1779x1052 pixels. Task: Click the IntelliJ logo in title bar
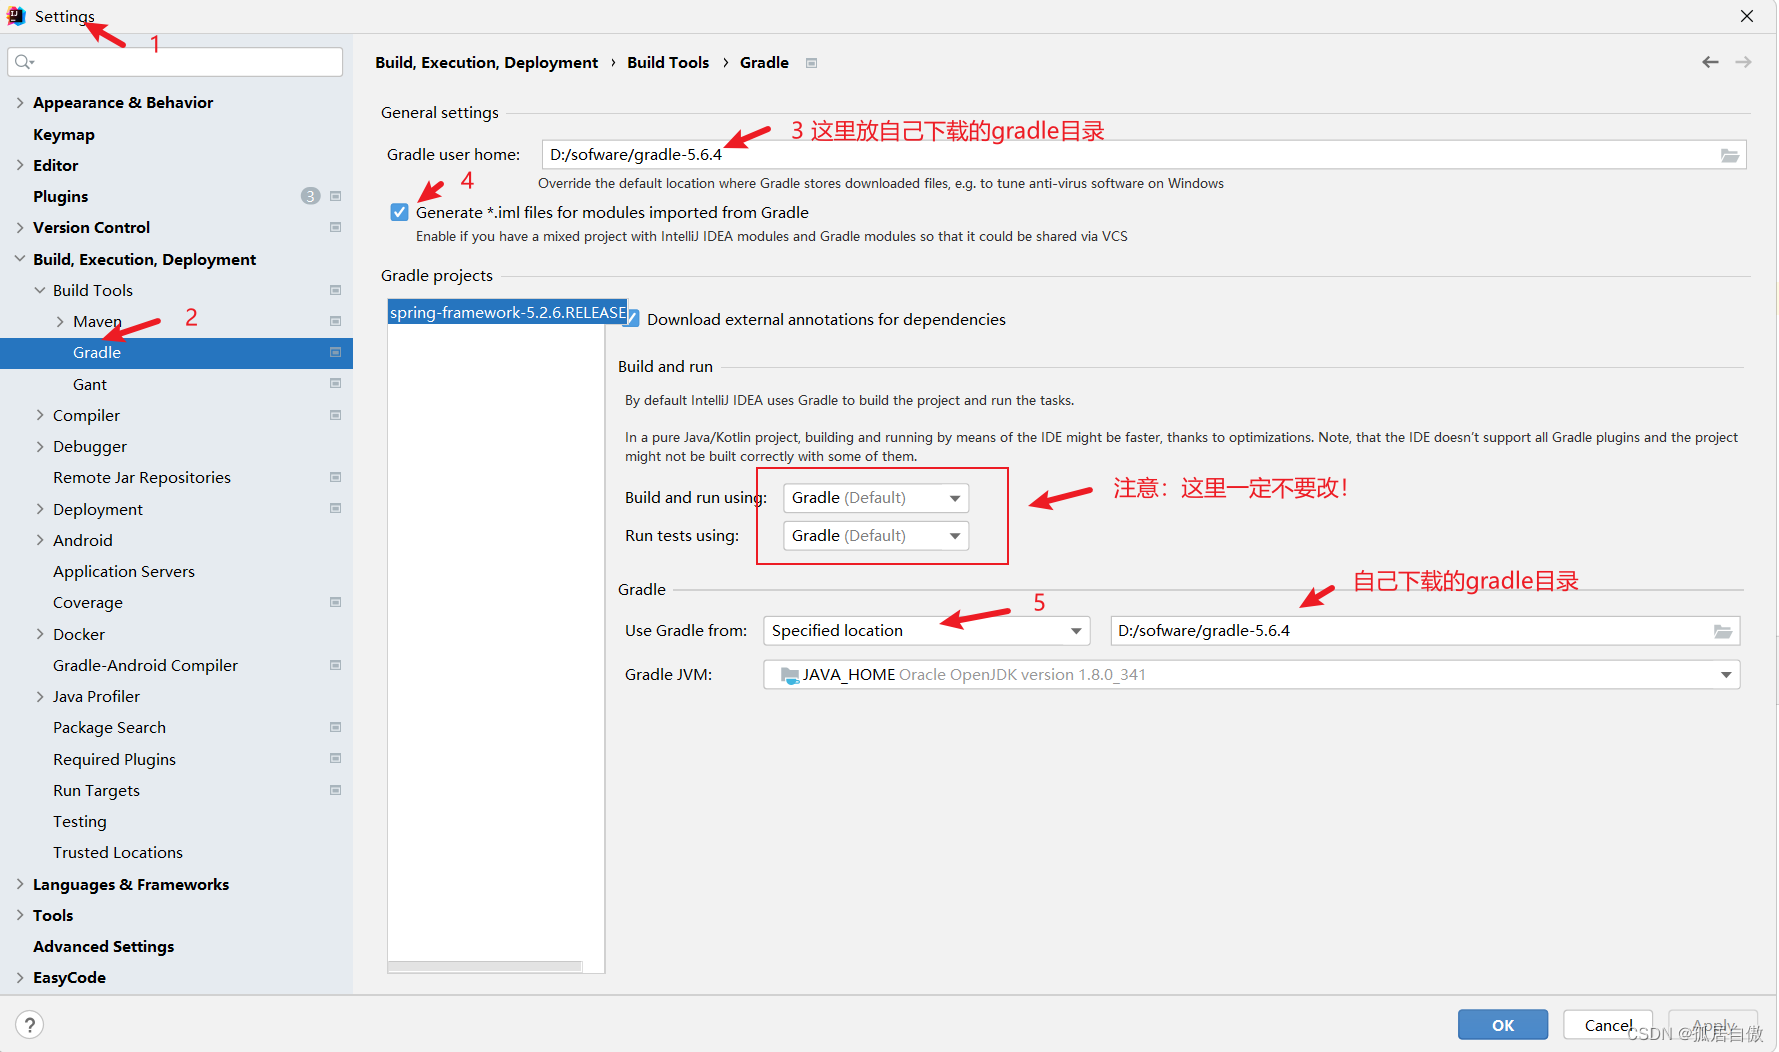(x=16, y=16)
